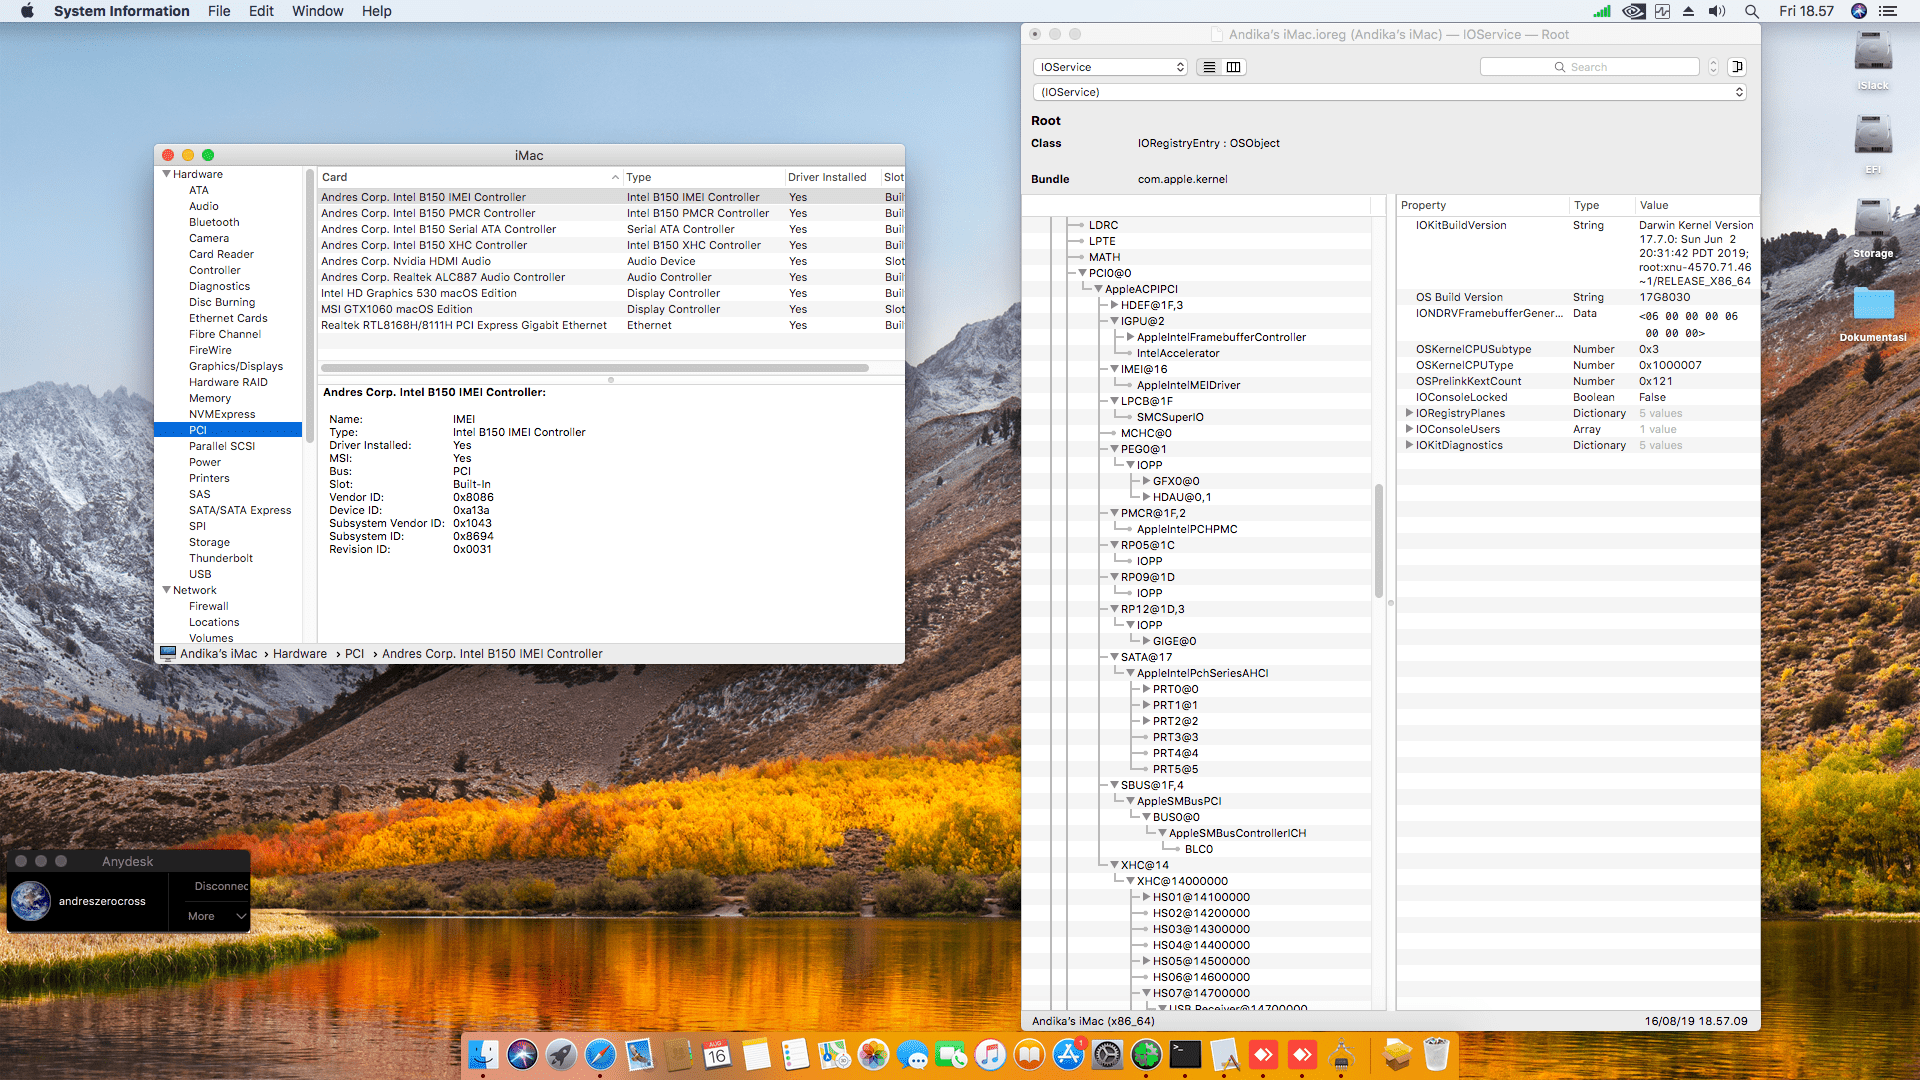This screenshot has width=1920, height=1080.
Task: Open Photos pinwheel icon in dock
Action: pyautogui.click(x=873, y=1054)
